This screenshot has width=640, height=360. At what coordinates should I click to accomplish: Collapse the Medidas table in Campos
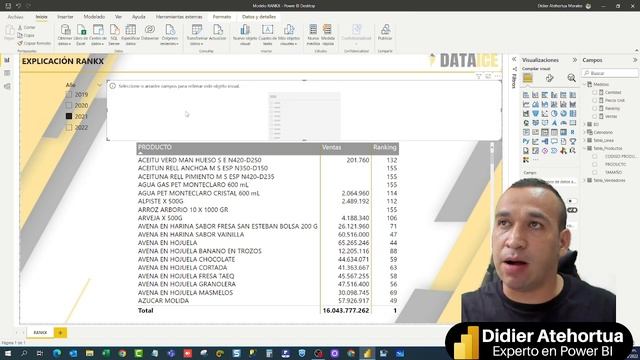click(584, 84)
